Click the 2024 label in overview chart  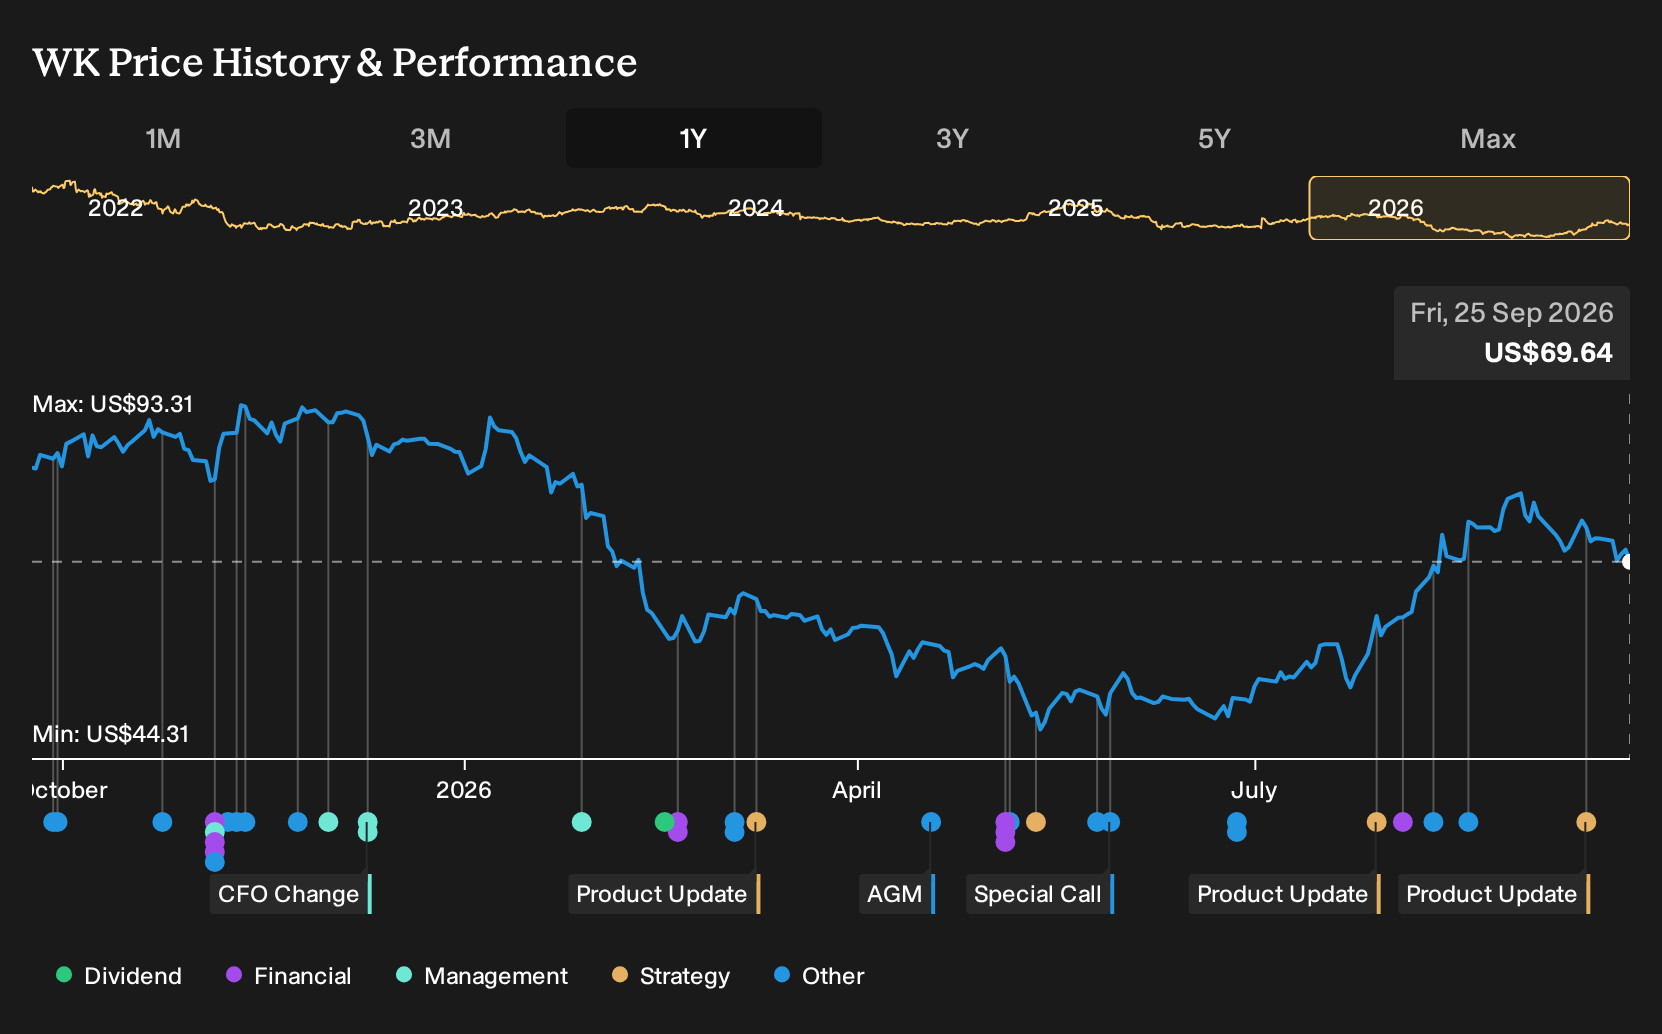[x=756, y=208]
